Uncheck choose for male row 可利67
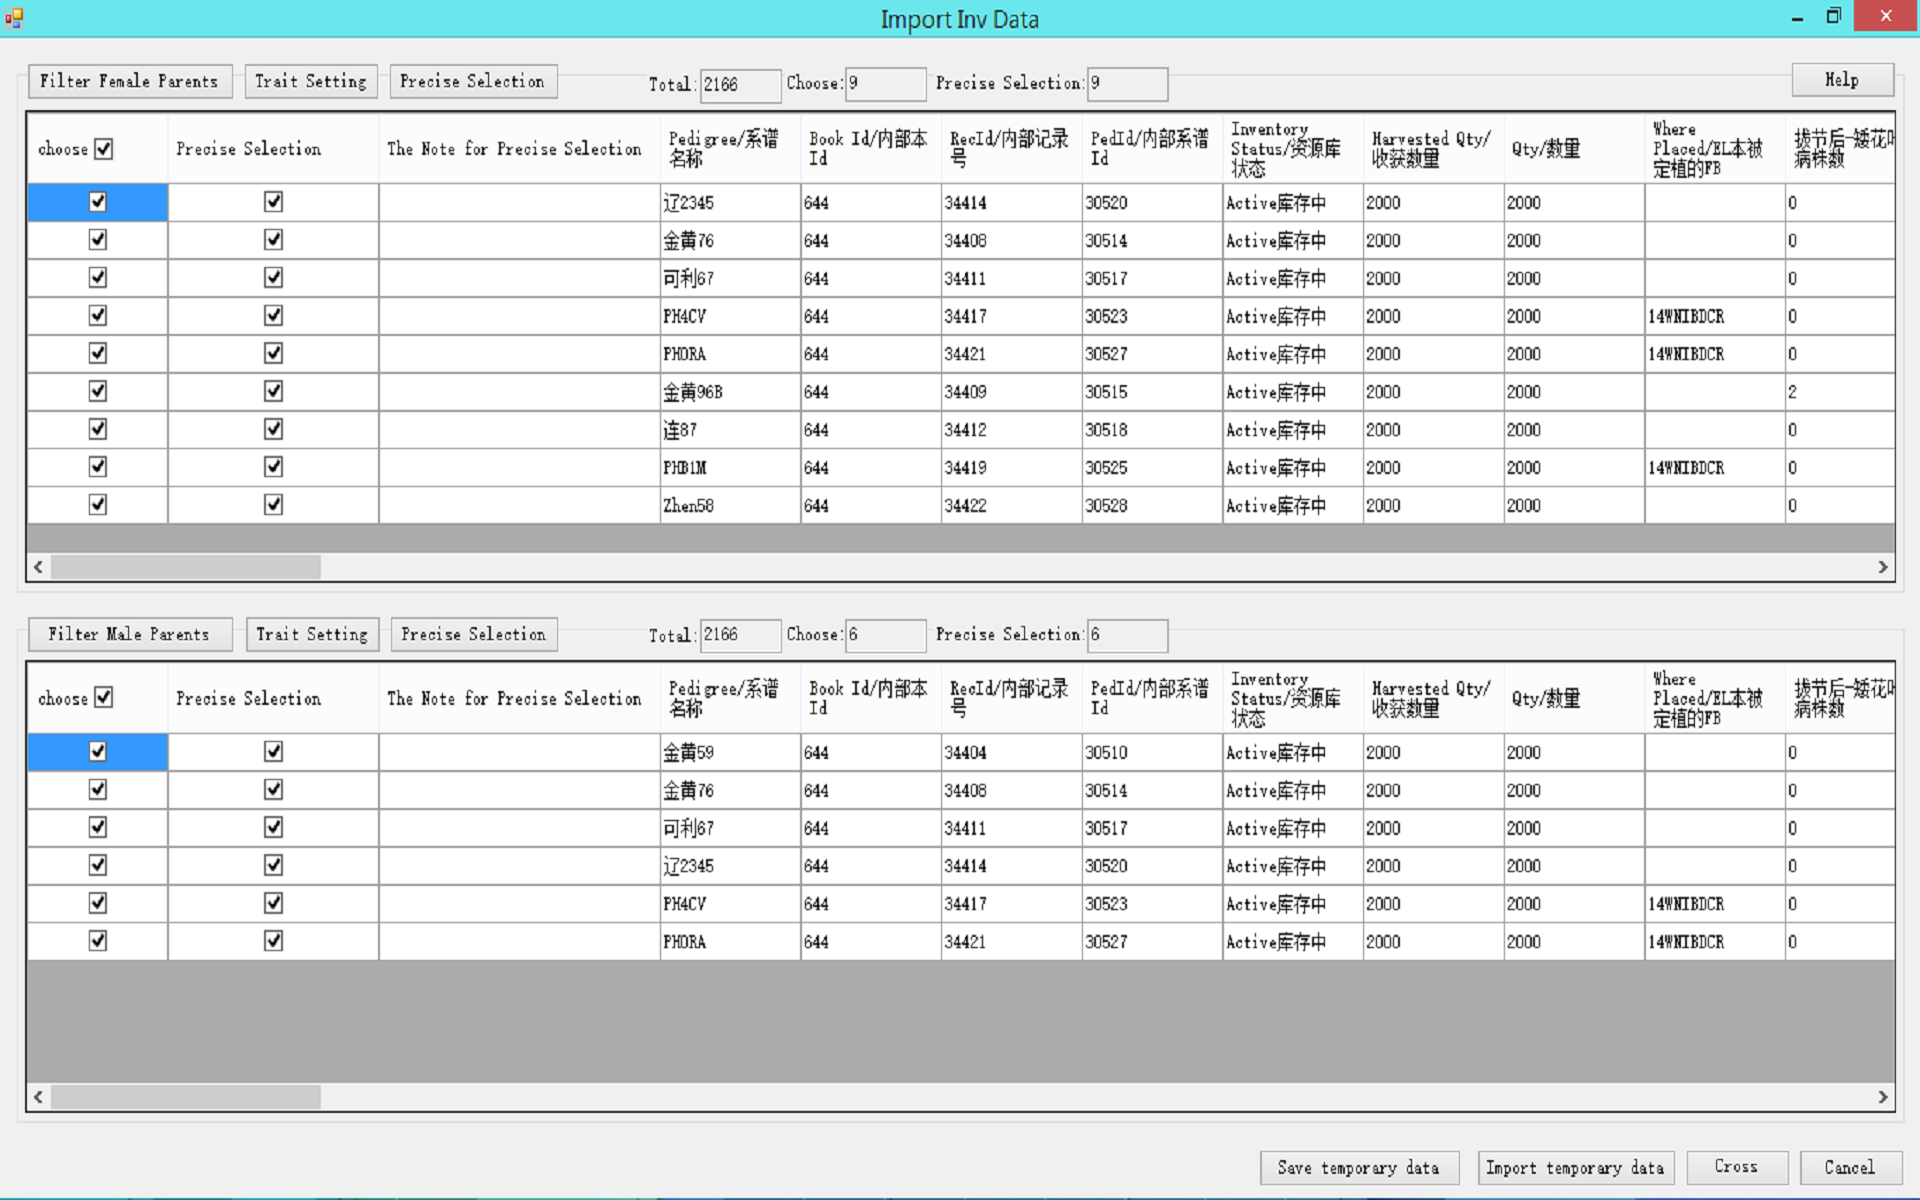1920x1200 pixels. (x=98, y=828)
